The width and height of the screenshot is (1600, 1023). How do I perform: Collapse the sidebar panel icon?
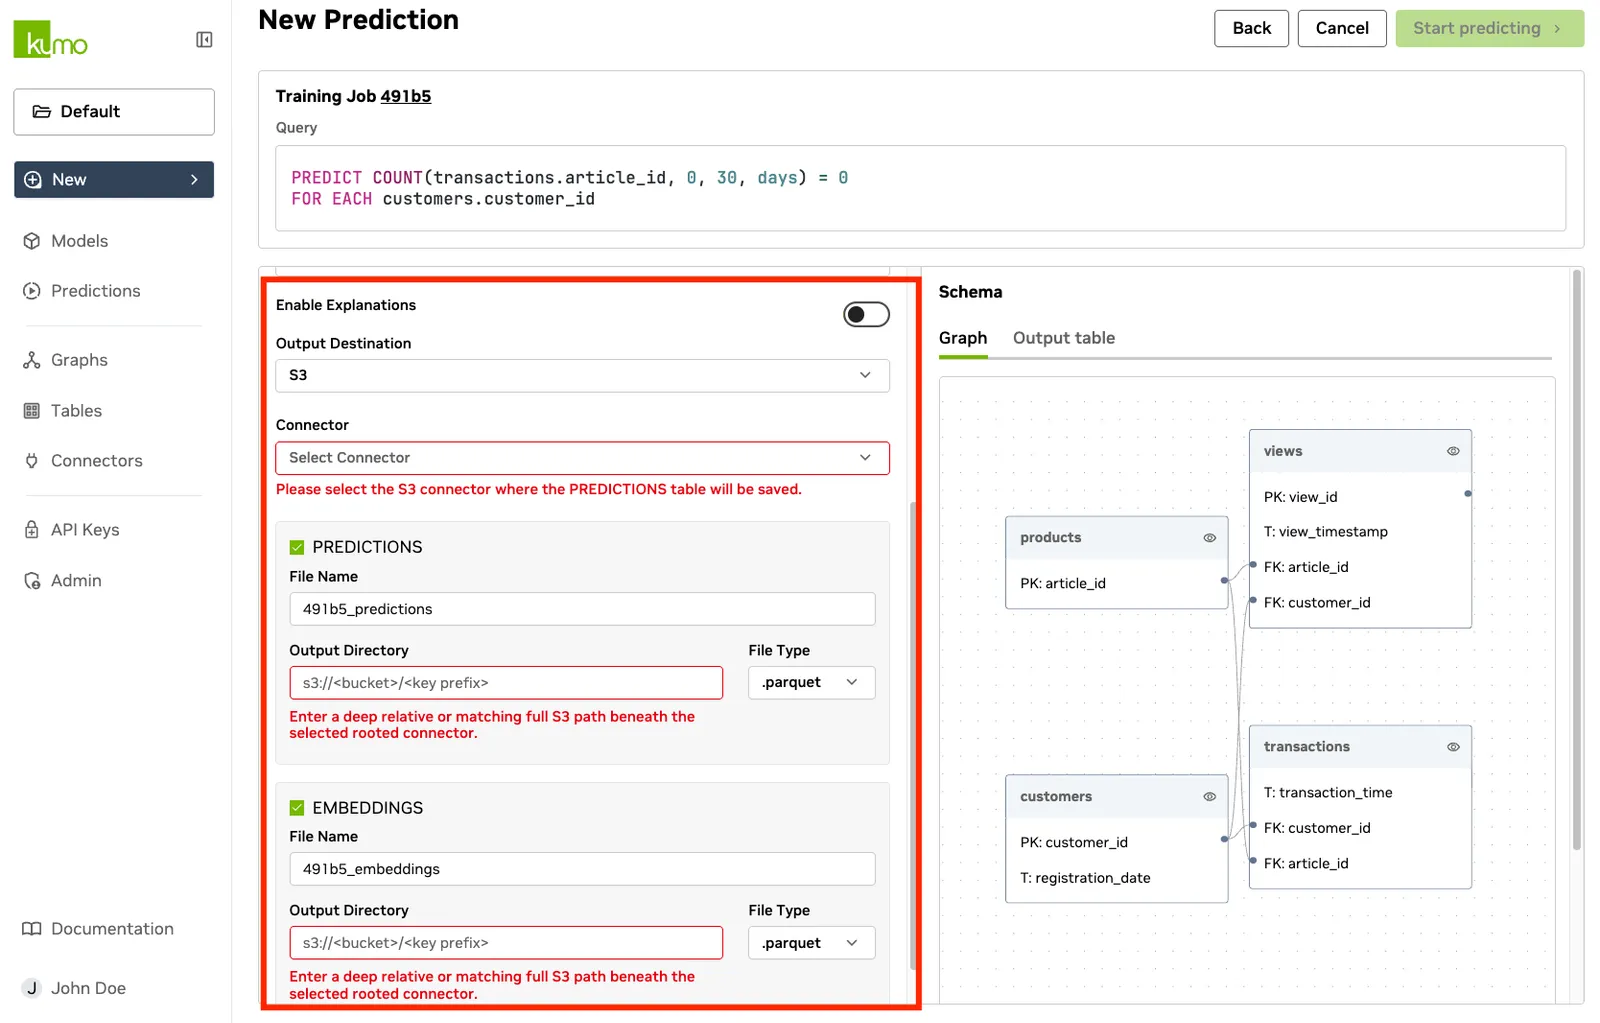click(x=204, y=40)
